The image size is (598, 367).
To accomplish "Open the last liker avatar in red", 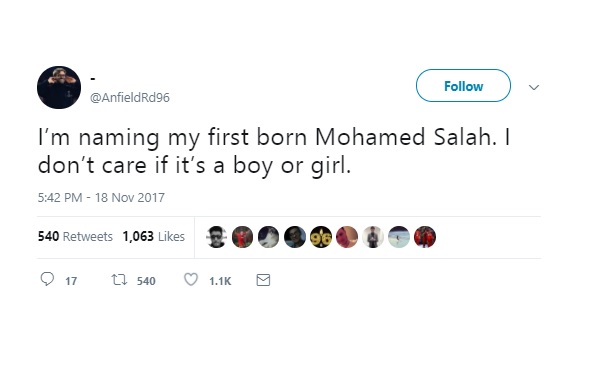I will 425,237.
